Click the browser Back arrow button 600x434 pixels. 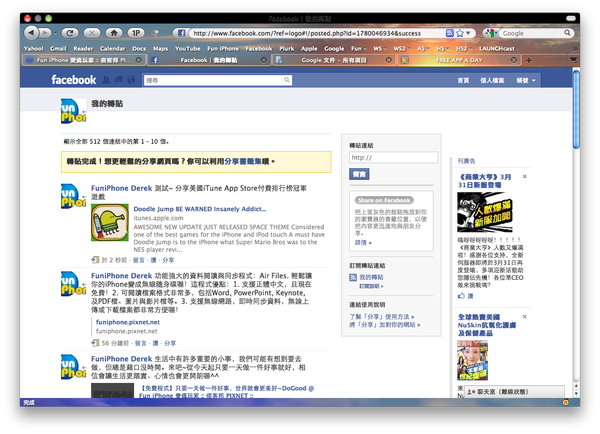tap(31, 33)
